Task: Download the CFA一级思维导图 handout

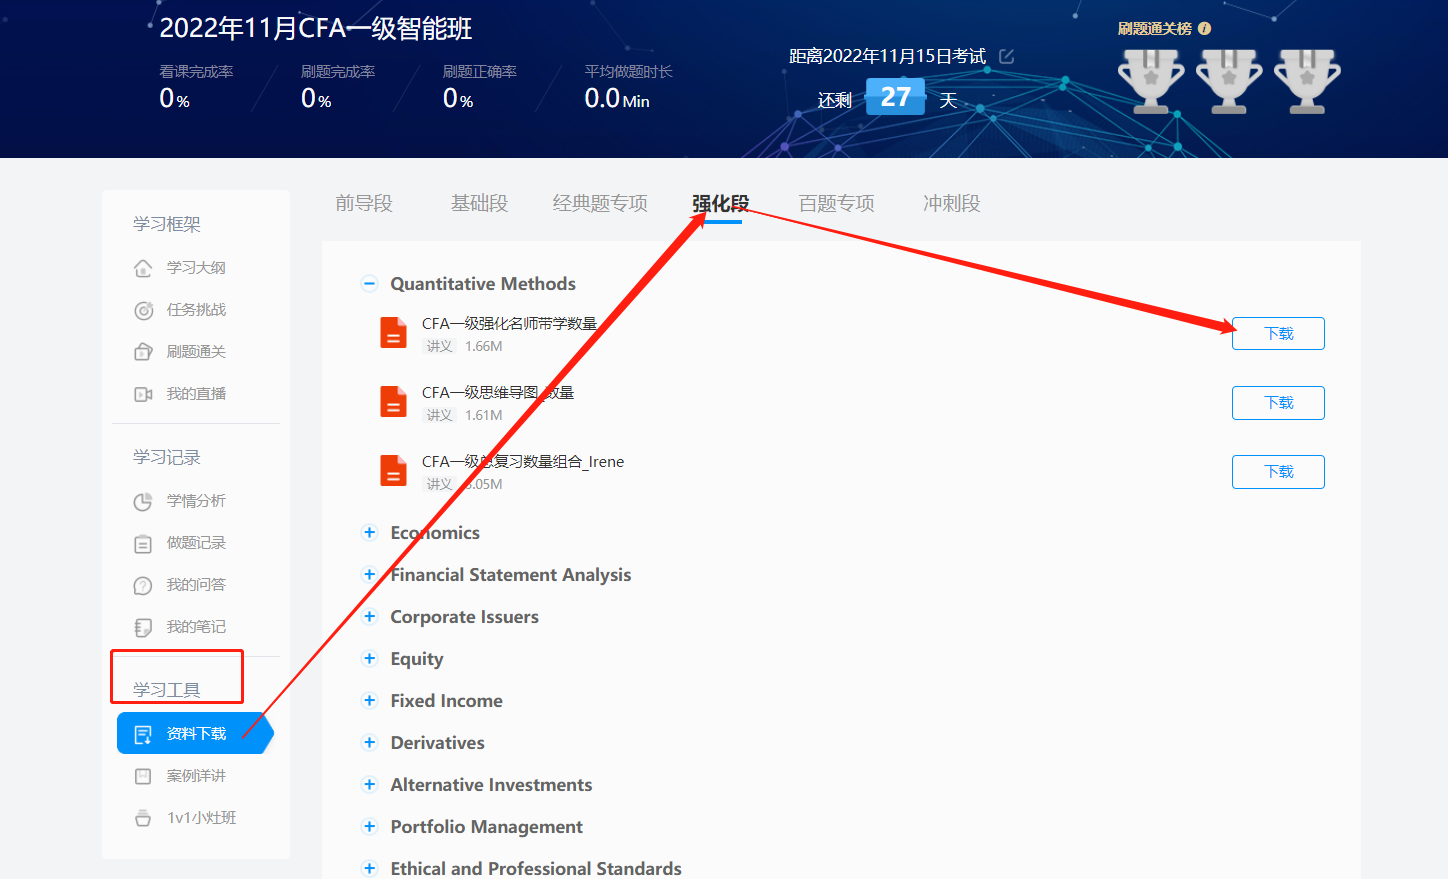Action: pos(1278,403)
